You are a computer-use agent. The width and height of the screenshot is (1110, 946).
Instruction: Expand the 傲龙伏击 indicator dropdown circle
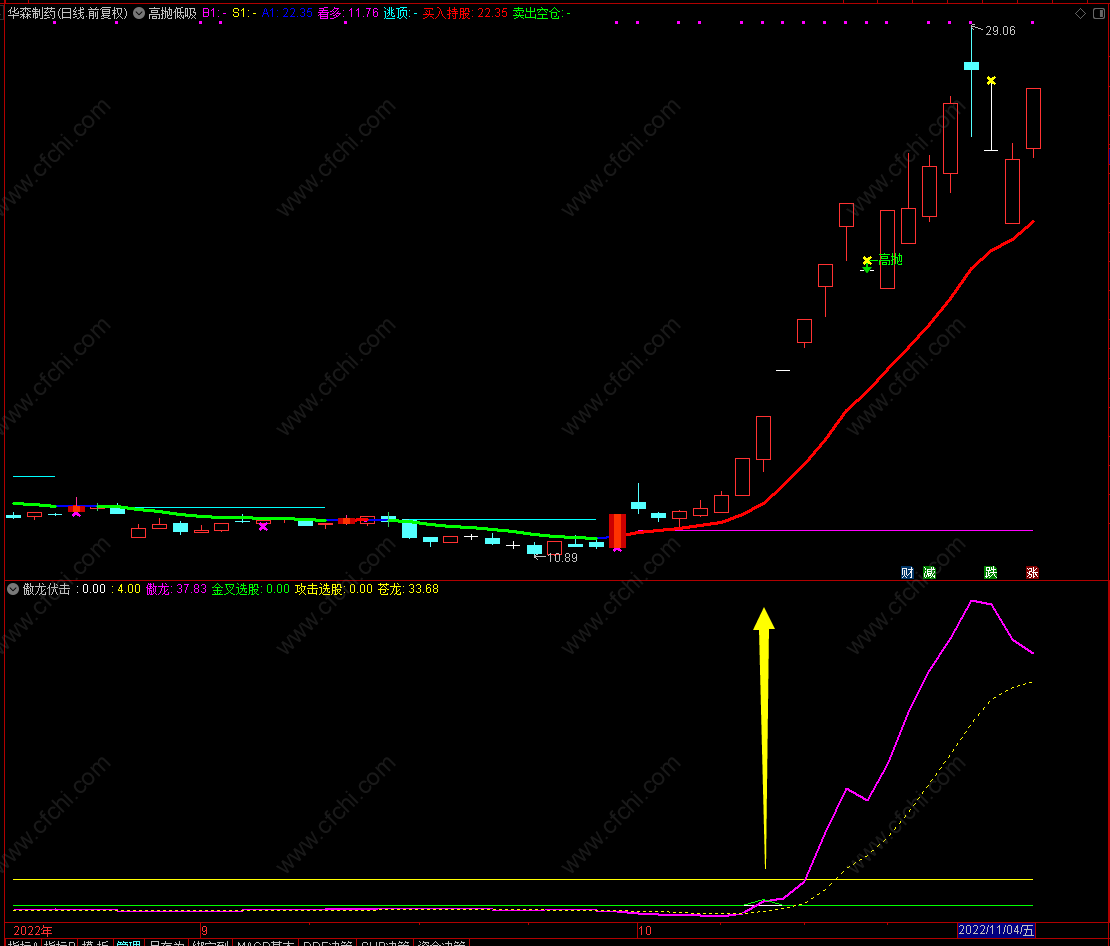[x=13, y=589]
